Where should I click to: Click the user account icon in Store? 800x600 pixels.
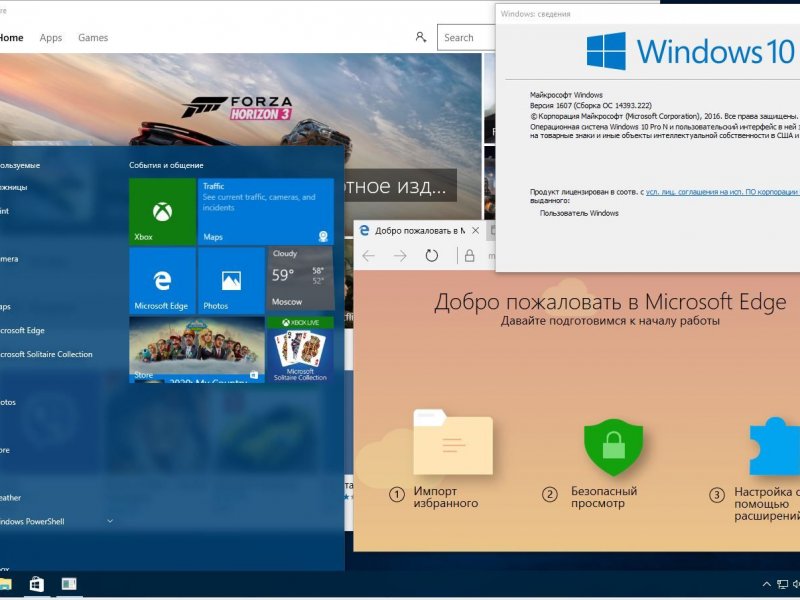click(x=420, y=37)
